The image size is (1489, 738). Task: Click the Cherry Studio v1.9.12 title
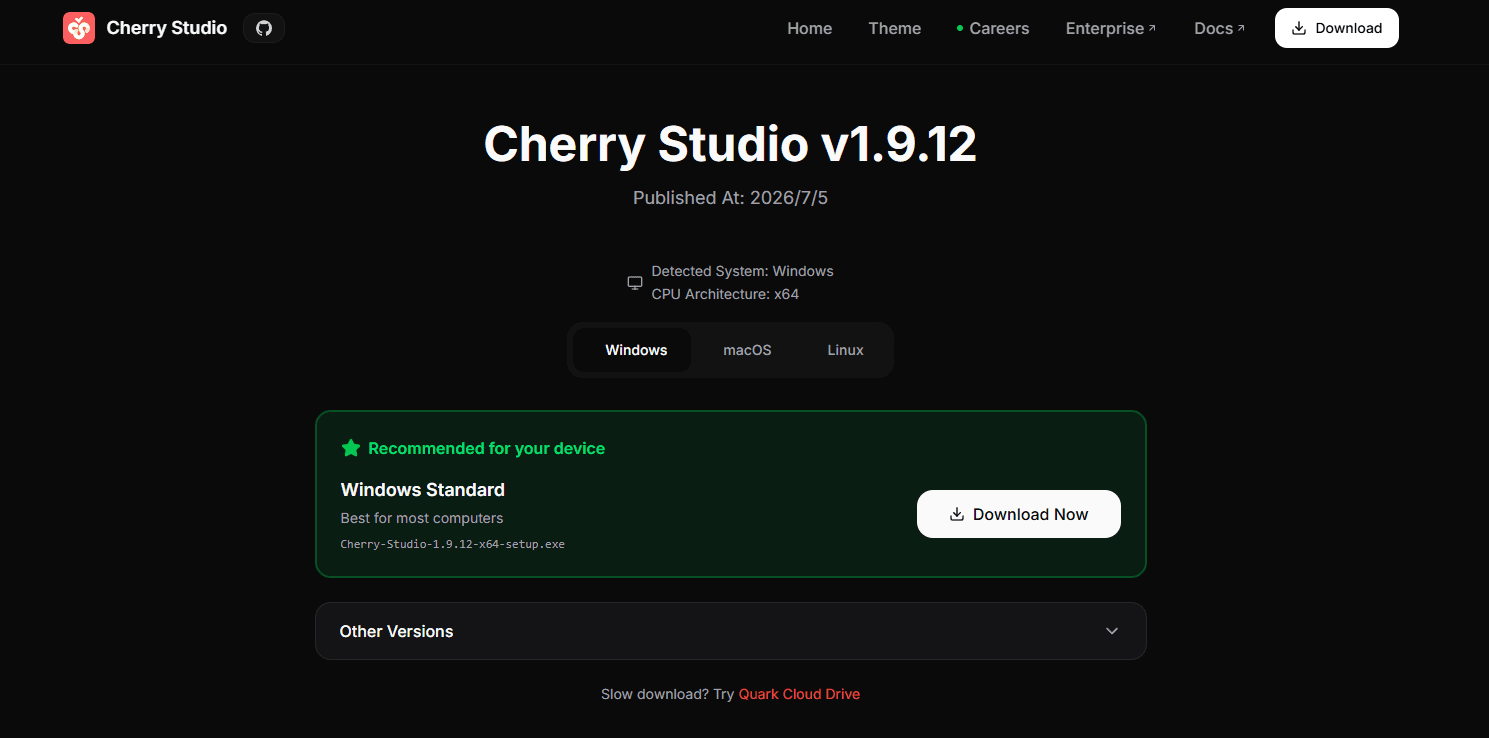point(730,144)
